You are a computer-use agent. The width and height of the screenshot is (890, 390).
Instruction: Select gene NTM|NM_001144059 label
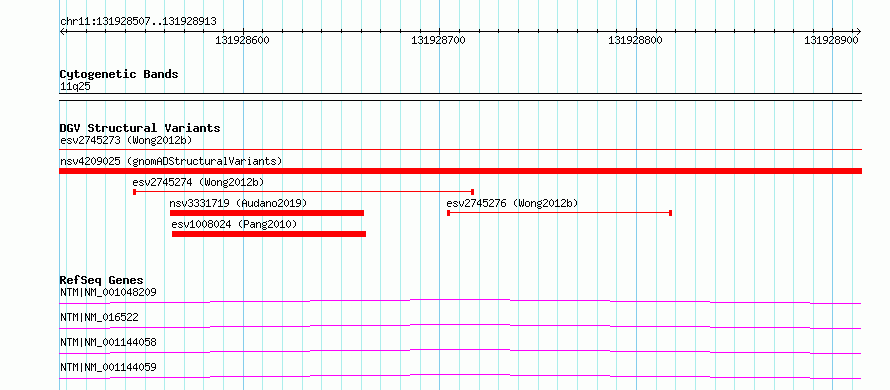tap(108, 367)
